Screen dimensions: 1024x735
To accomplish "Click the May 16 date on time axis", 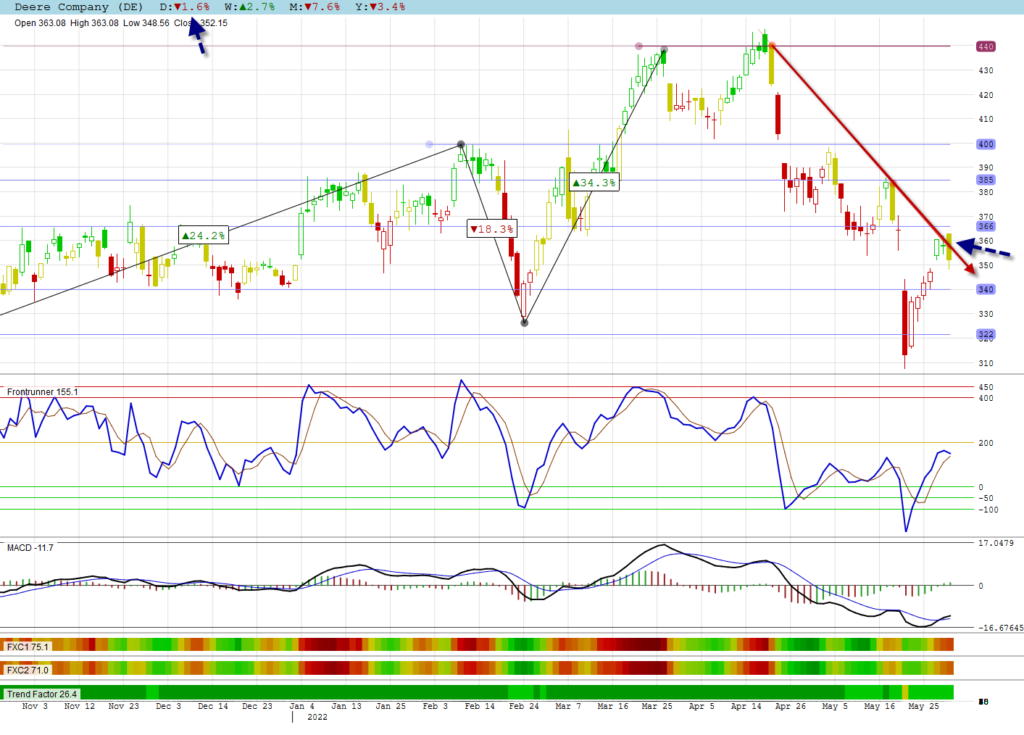I will 879,706.
